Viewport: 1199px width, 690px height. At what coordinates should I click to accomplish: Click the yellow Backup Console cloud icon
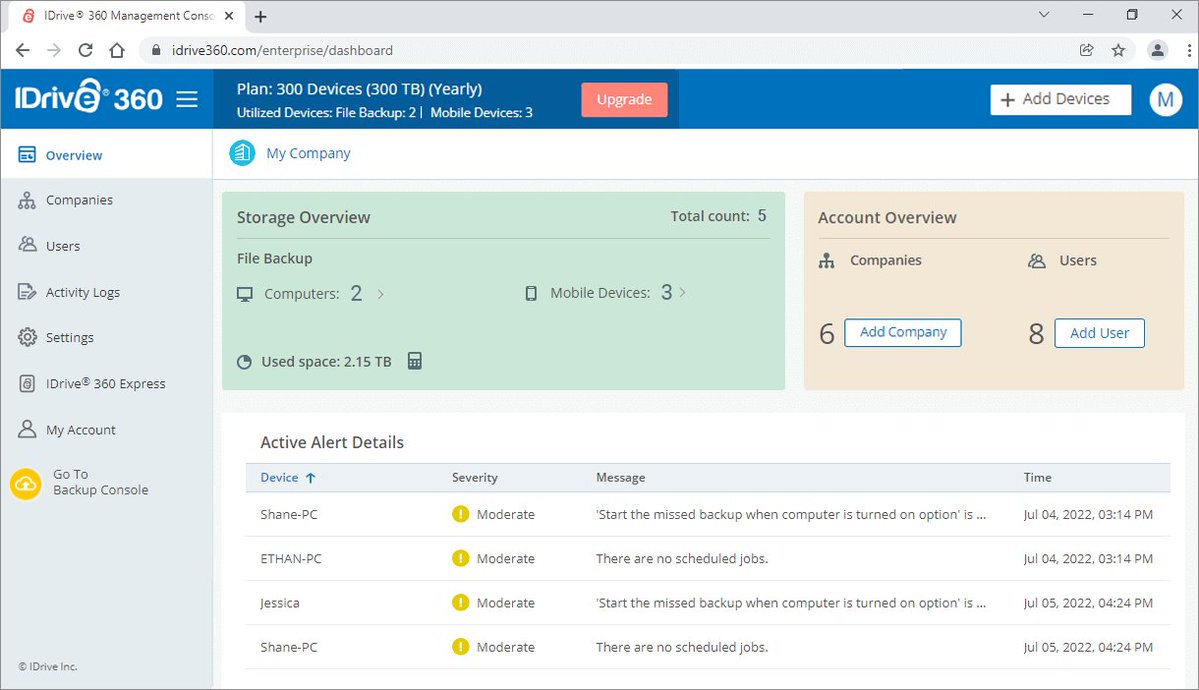[26, 484]
